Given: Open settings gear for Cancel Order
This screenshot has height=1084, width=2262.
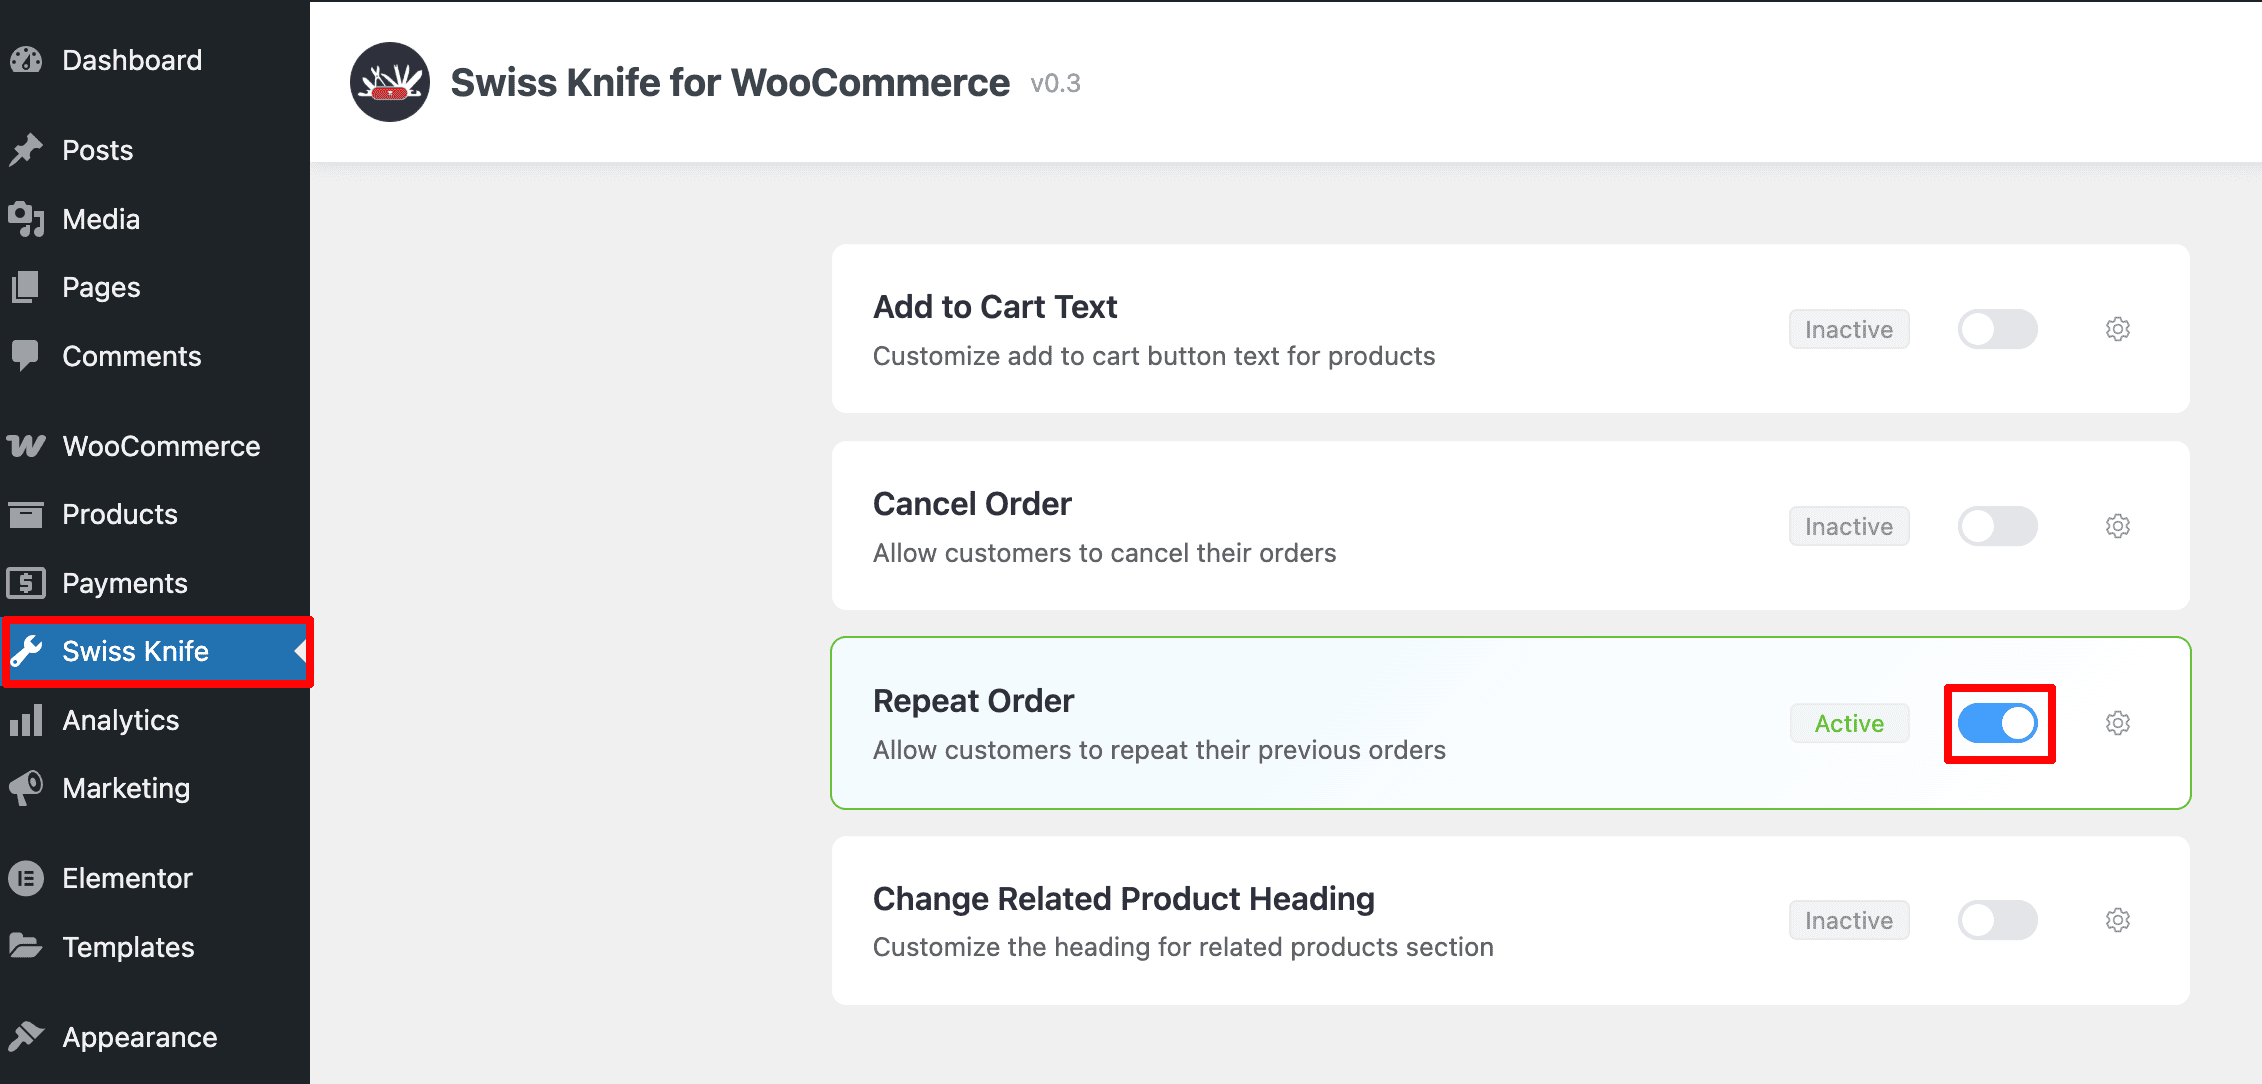Looking at the screenshot, I should tap(2118, 526).
